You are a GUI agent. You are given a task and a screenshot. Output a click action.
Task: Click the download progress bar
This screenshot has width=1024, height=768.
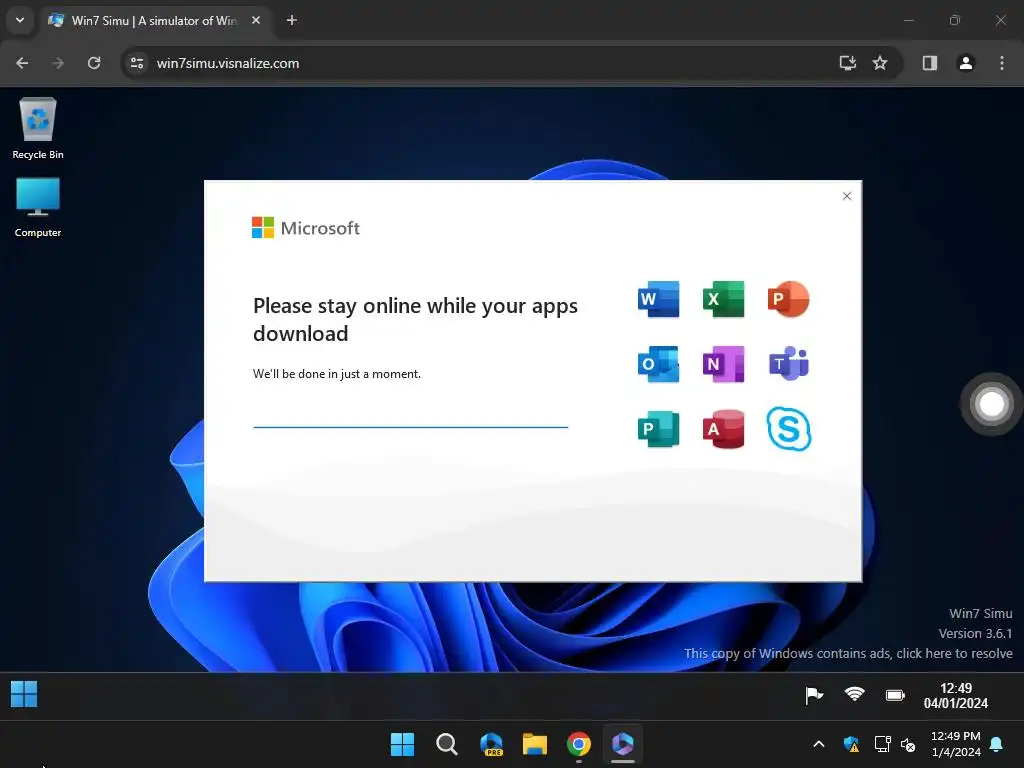tap(410, 427)
